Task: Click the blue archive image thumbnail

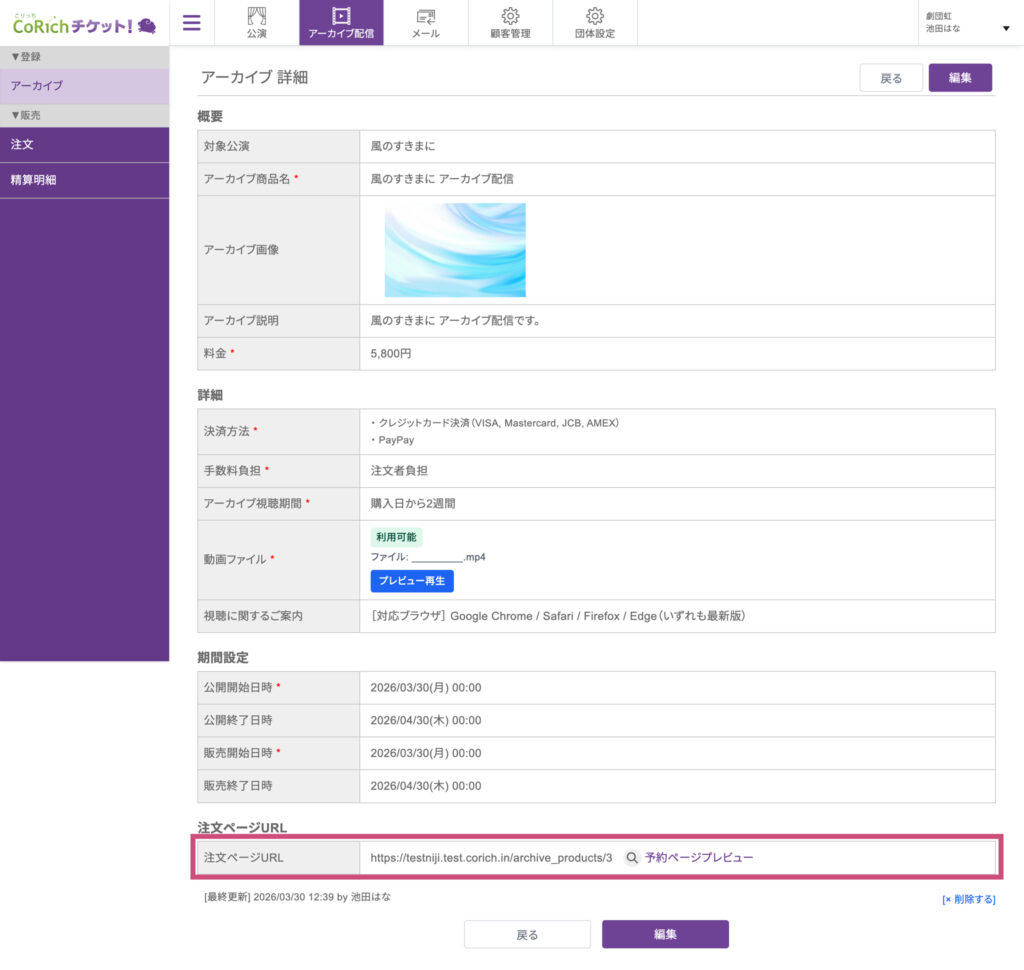Action: pos(455,250)
